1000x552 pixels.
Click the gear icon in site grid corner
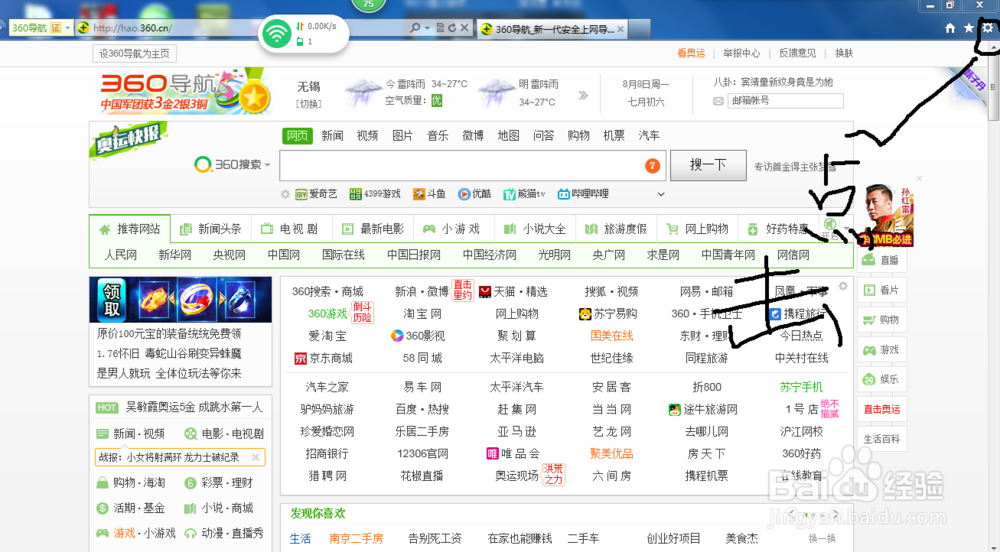coord(843,286)
